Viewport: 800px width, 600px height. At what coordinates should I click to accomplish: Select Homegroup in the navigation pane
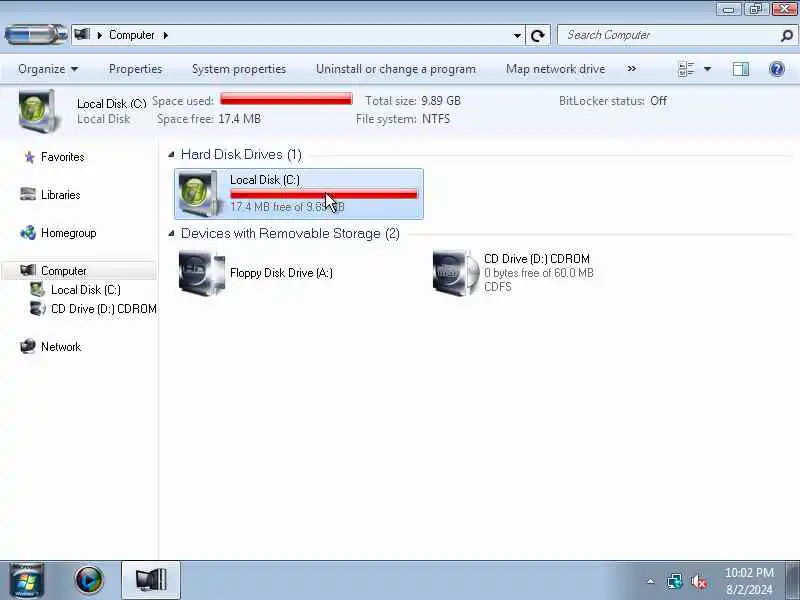coord(68,233)
